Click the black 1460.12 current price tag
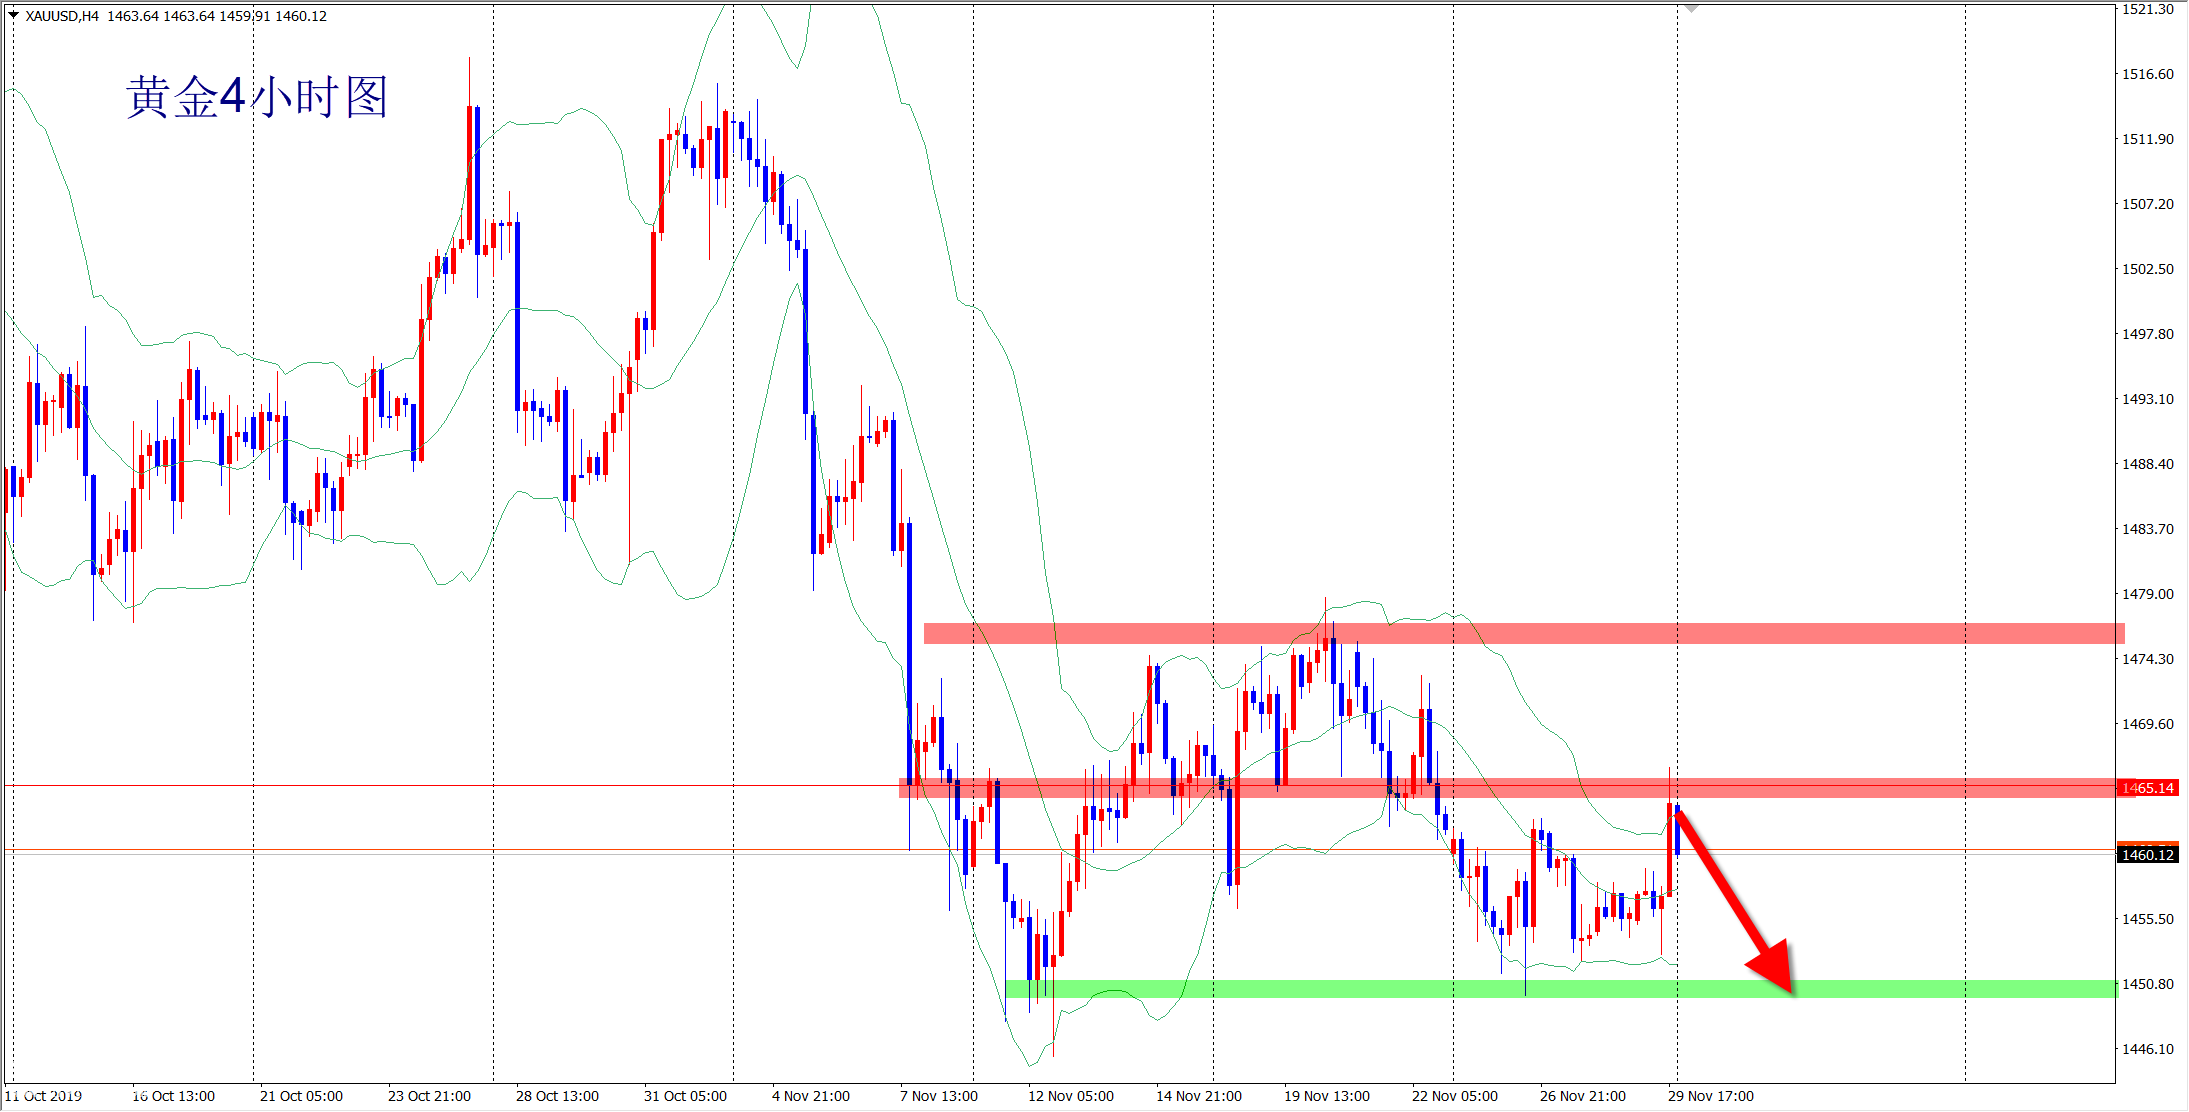This screenshot has width=2189, height=1112. coord(2148,855)
